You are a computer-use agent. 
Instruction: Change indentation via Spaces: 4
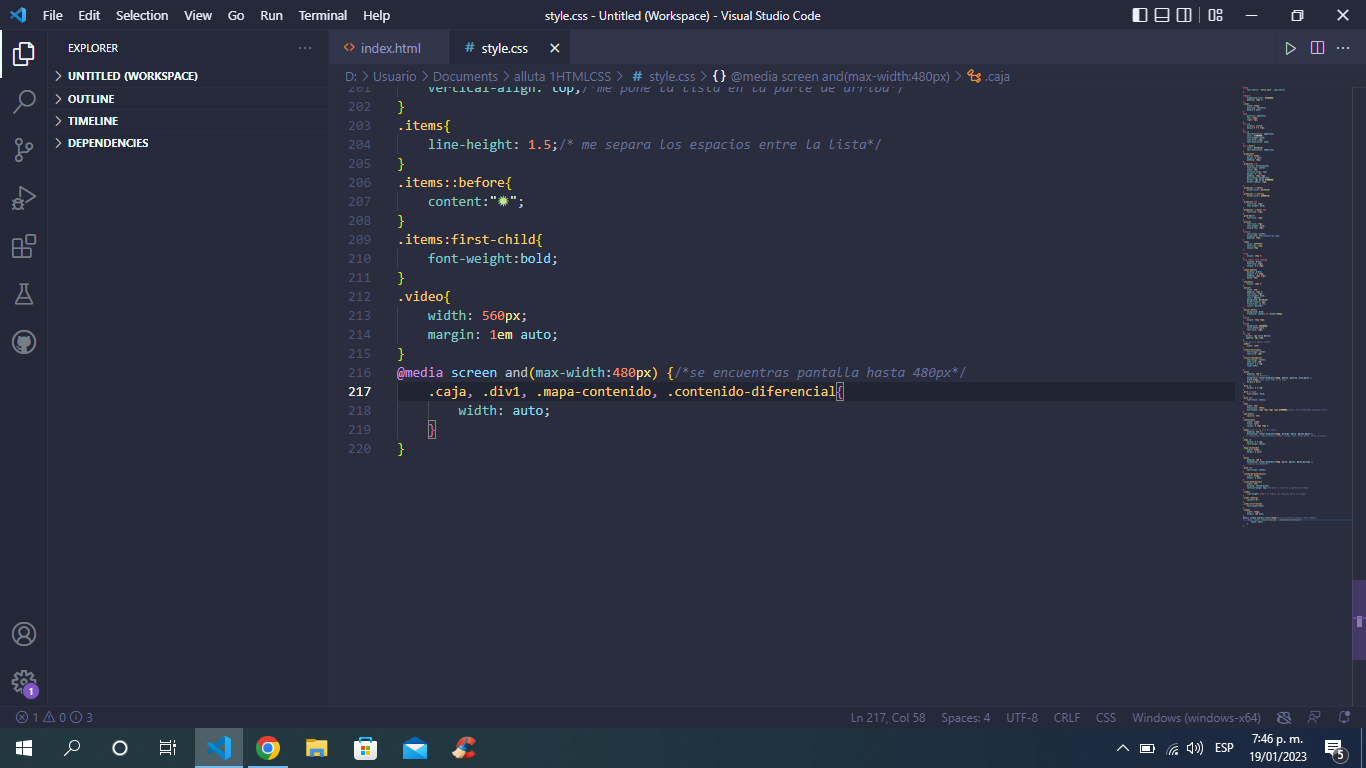click(966, 717)
